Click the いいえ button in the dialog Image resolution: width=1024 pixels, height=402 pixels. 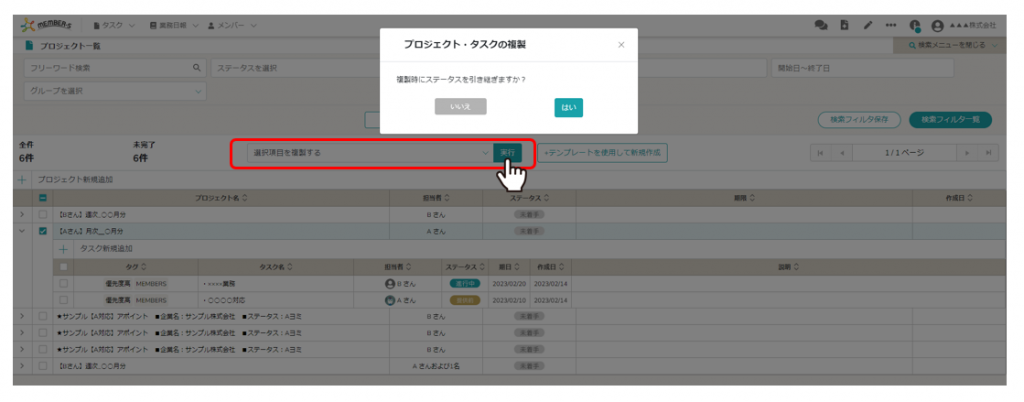click(460, 107)
